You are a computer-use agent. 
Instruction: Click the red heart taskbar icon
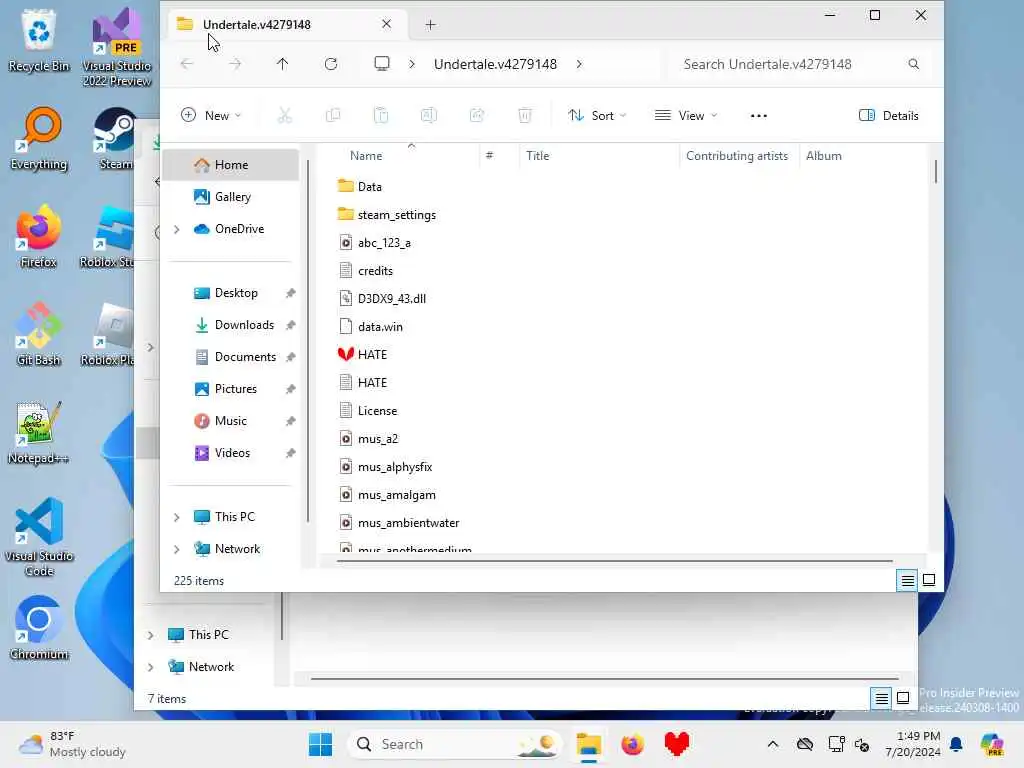point(677,744)
